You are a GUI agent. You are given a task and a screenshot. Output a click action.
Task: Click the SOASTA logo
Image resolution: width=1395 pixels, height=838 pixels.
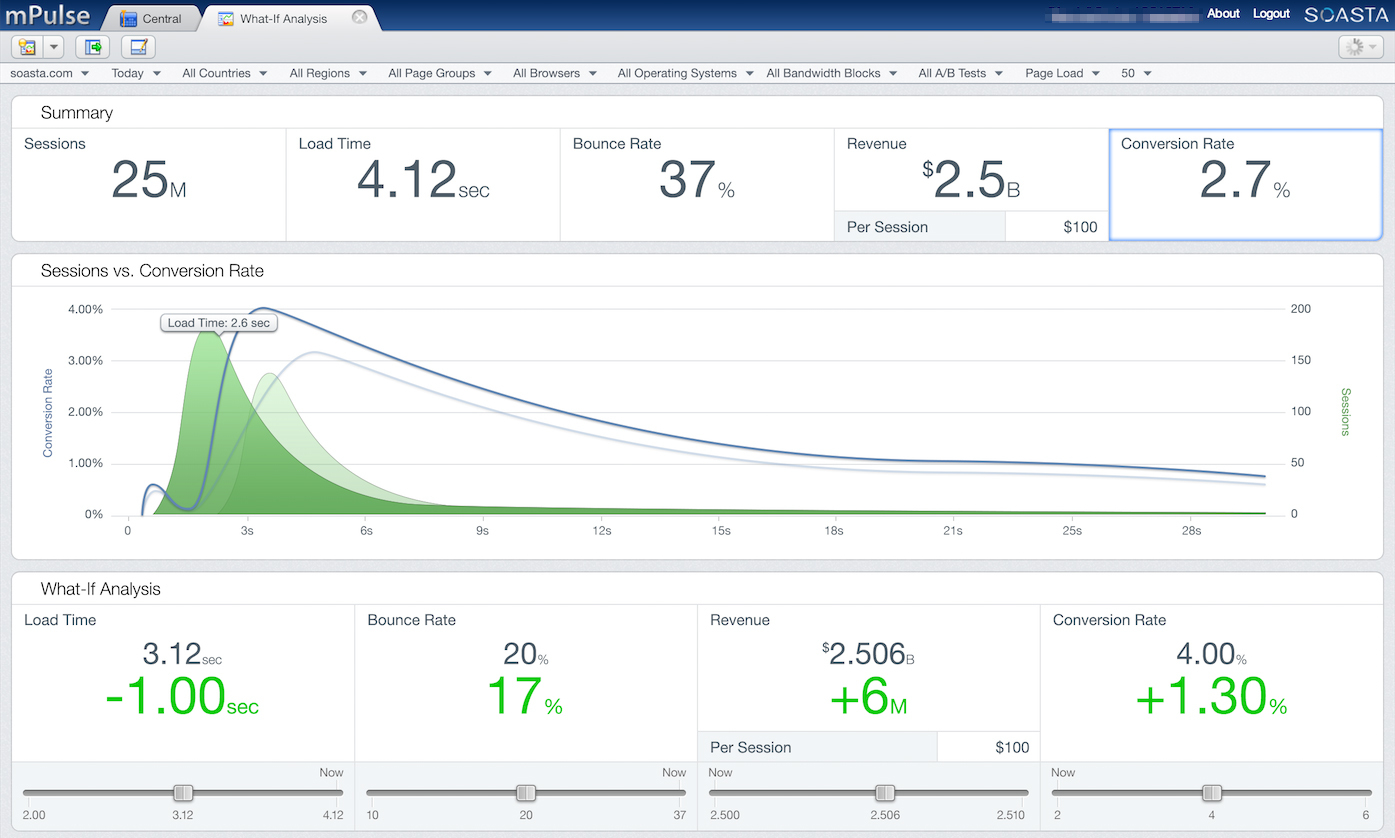pyautogui.click(x=1345, y=15)
